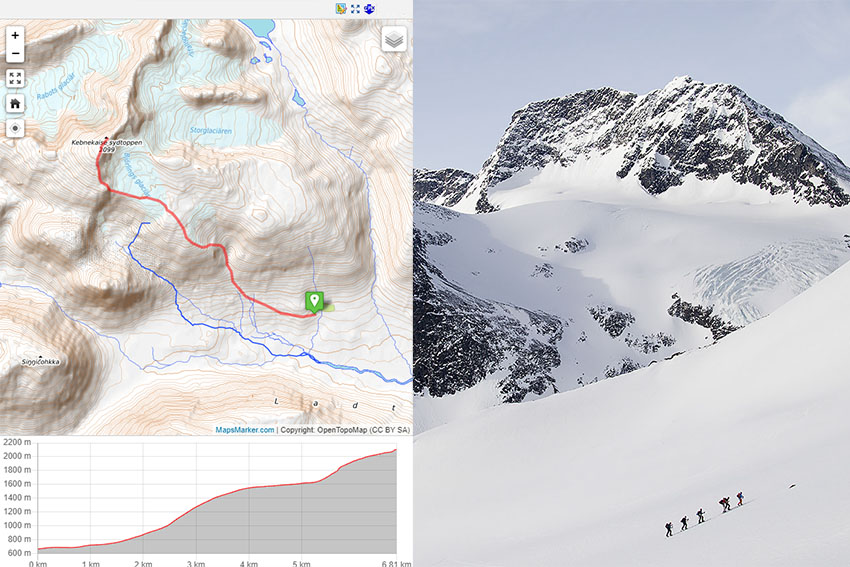Open the map layers selector
The width and height of the screenshot is (850, 567).
(x=394, y=39)
